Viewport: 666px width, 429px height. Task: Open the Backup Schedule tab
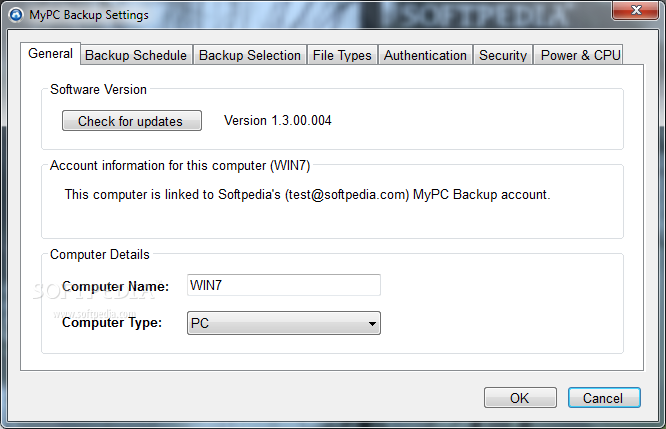[135, 55]
